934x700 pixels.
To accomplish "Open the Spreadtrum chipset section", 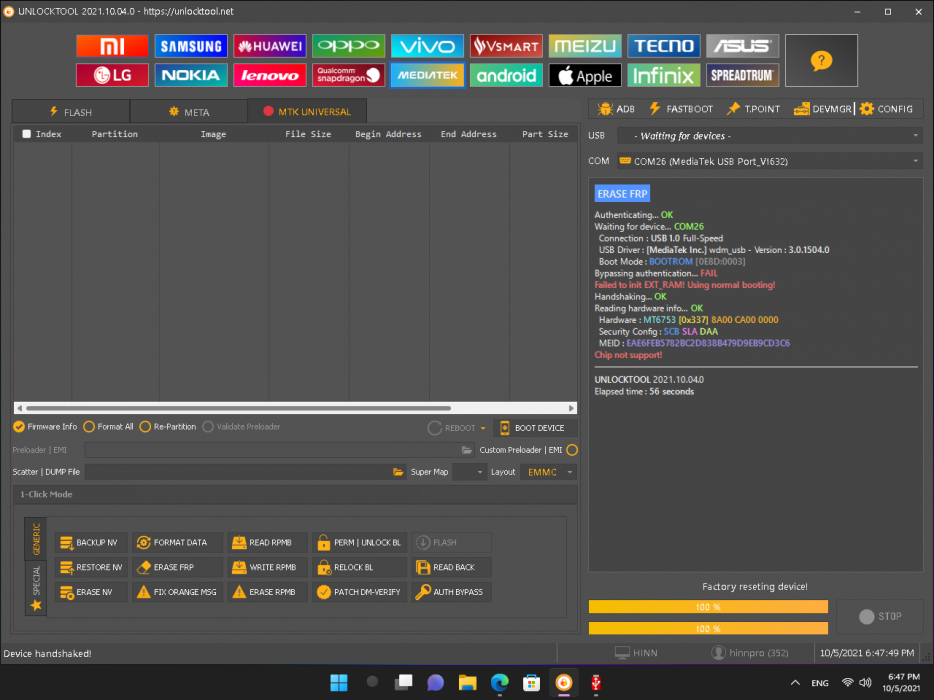I will [742, 75].
